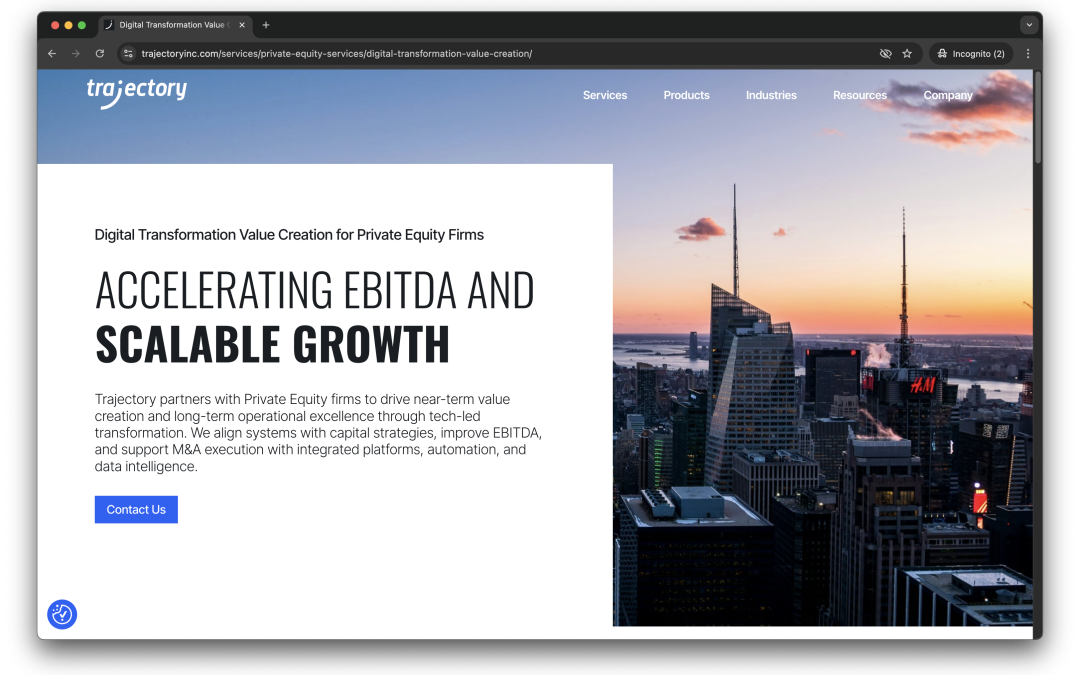The image size is (1080, 675).
Task: Bookmark this page with the star icon
Action: point(907,54)
